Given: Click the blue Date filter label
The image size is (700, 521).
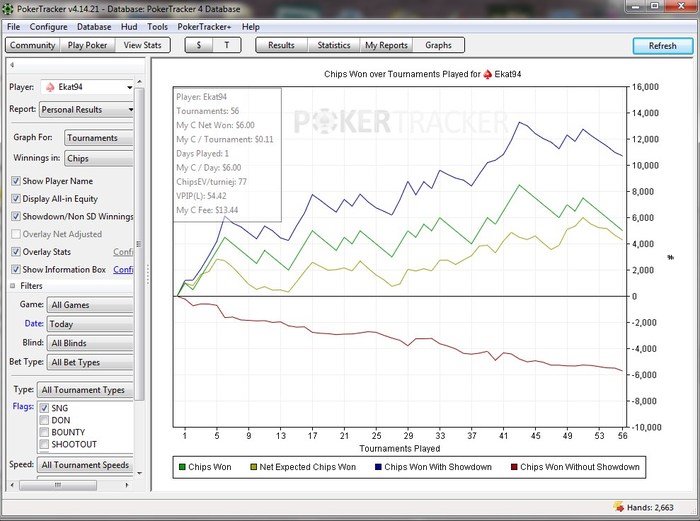Looking at the screenshot, I should pos(34,323).
